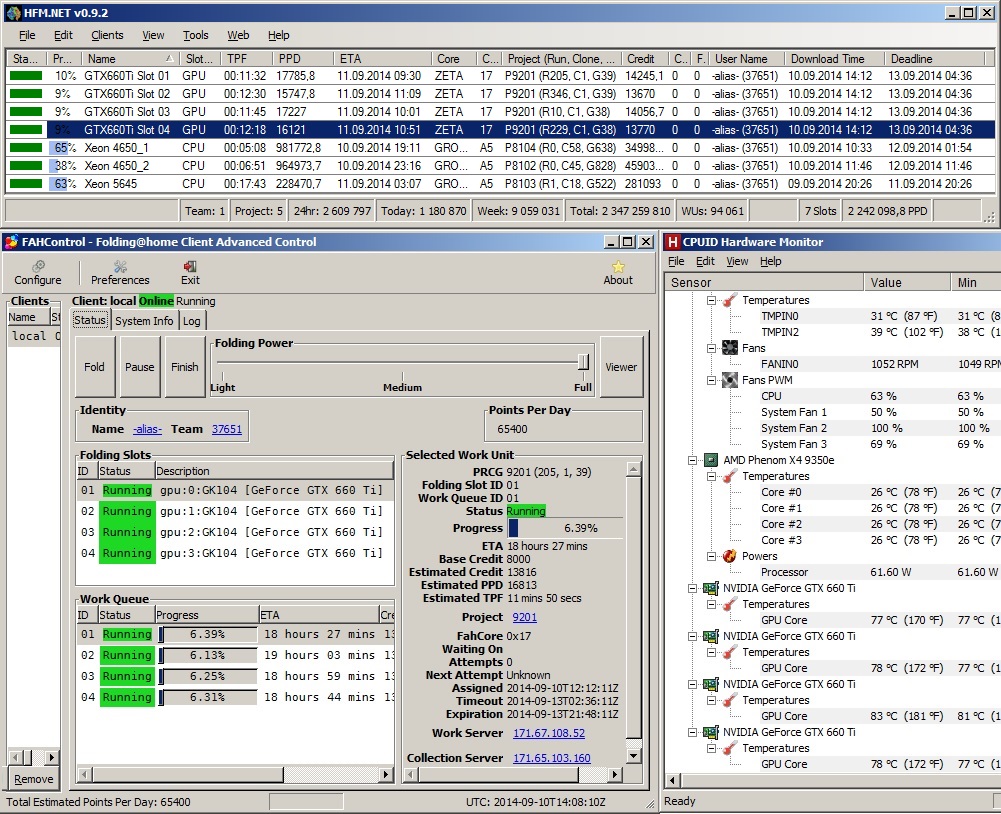Click the FAHControl title bar icon
1001x814 pixels.
[x=11, y=242]
